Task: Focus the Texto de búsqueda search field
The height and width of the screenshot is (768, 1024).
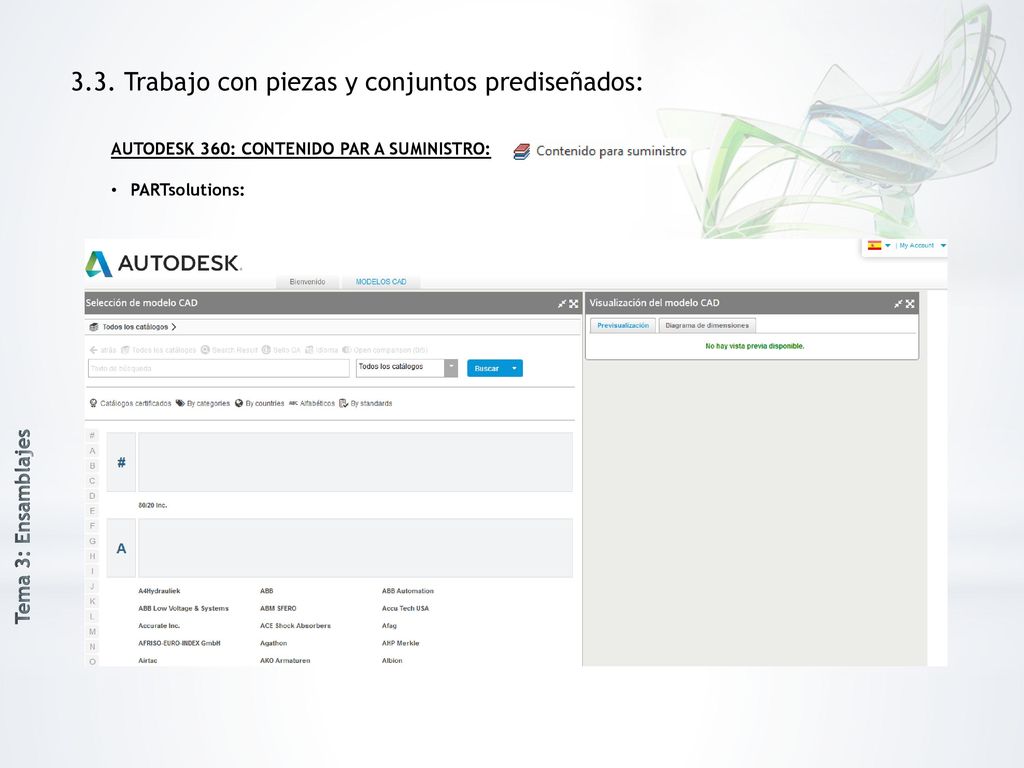Action: (219, 368)
